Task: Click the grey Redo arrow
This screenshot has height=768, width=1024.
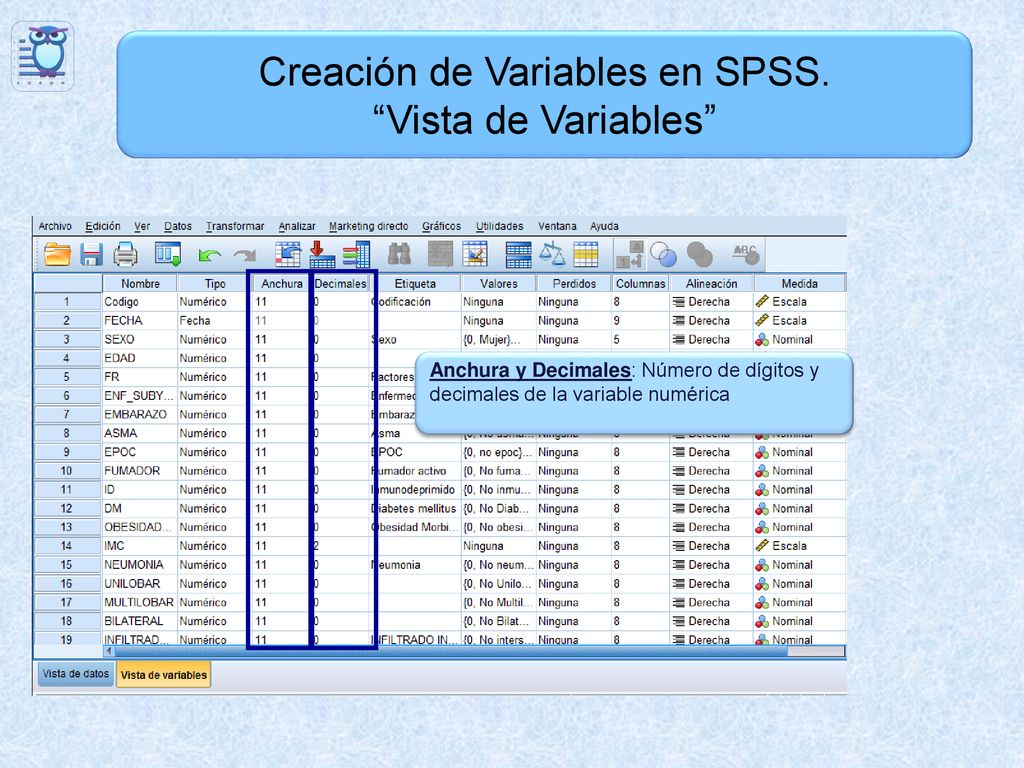Action: [245, 255]
